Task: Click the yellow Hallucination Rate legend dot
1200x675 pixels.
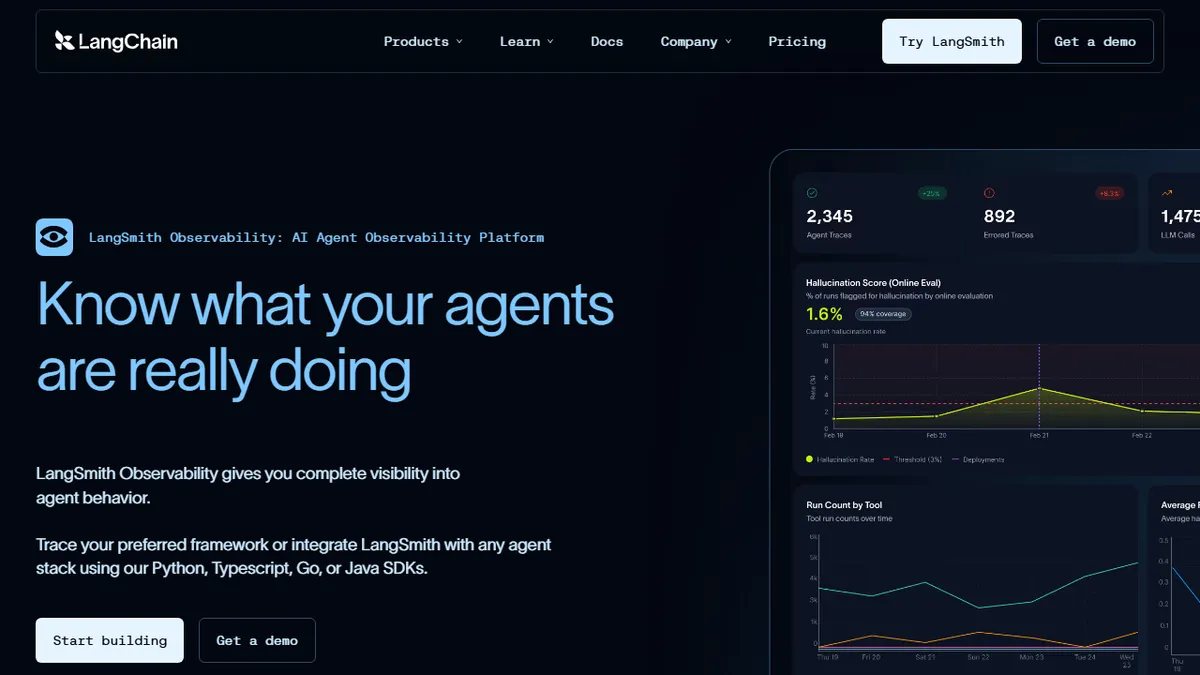Action: [809, 459]
